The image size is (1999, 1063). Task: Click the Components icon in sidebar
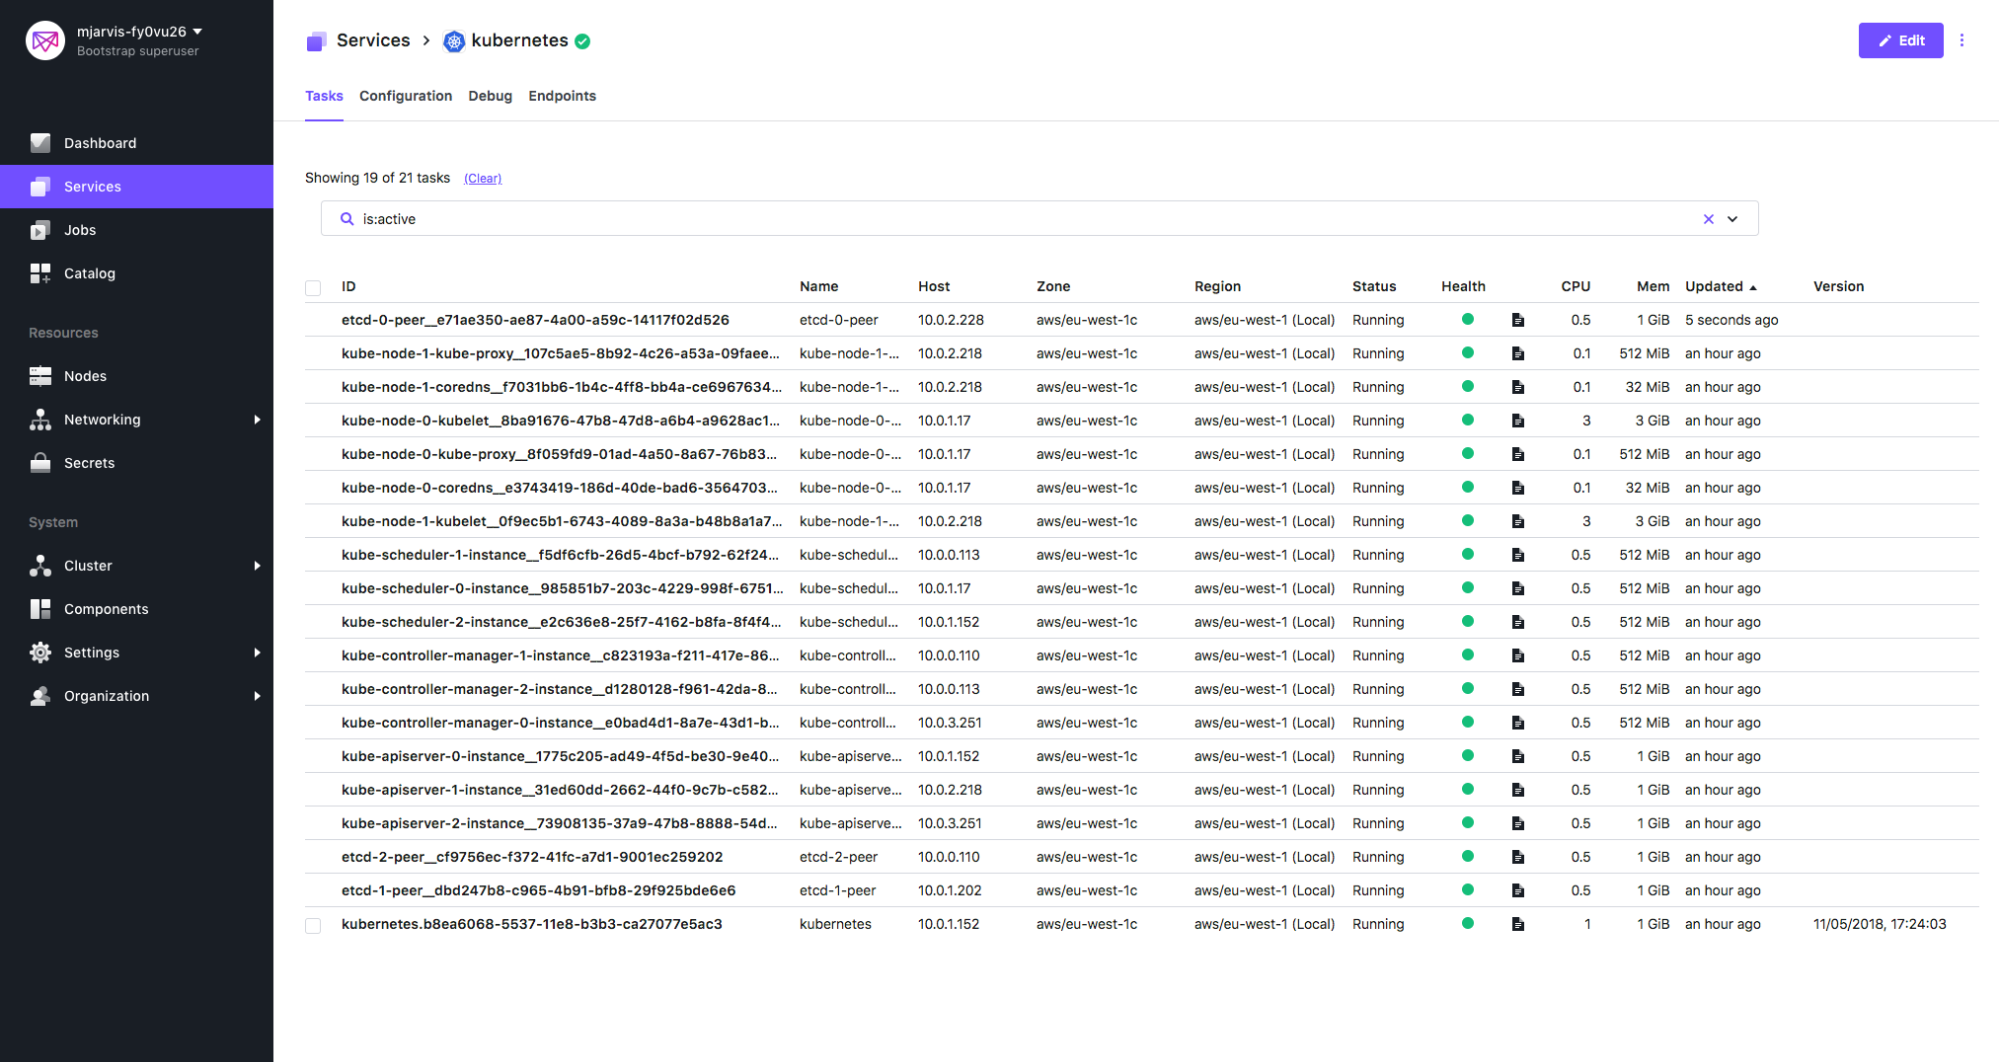click(x=40, y=609)
